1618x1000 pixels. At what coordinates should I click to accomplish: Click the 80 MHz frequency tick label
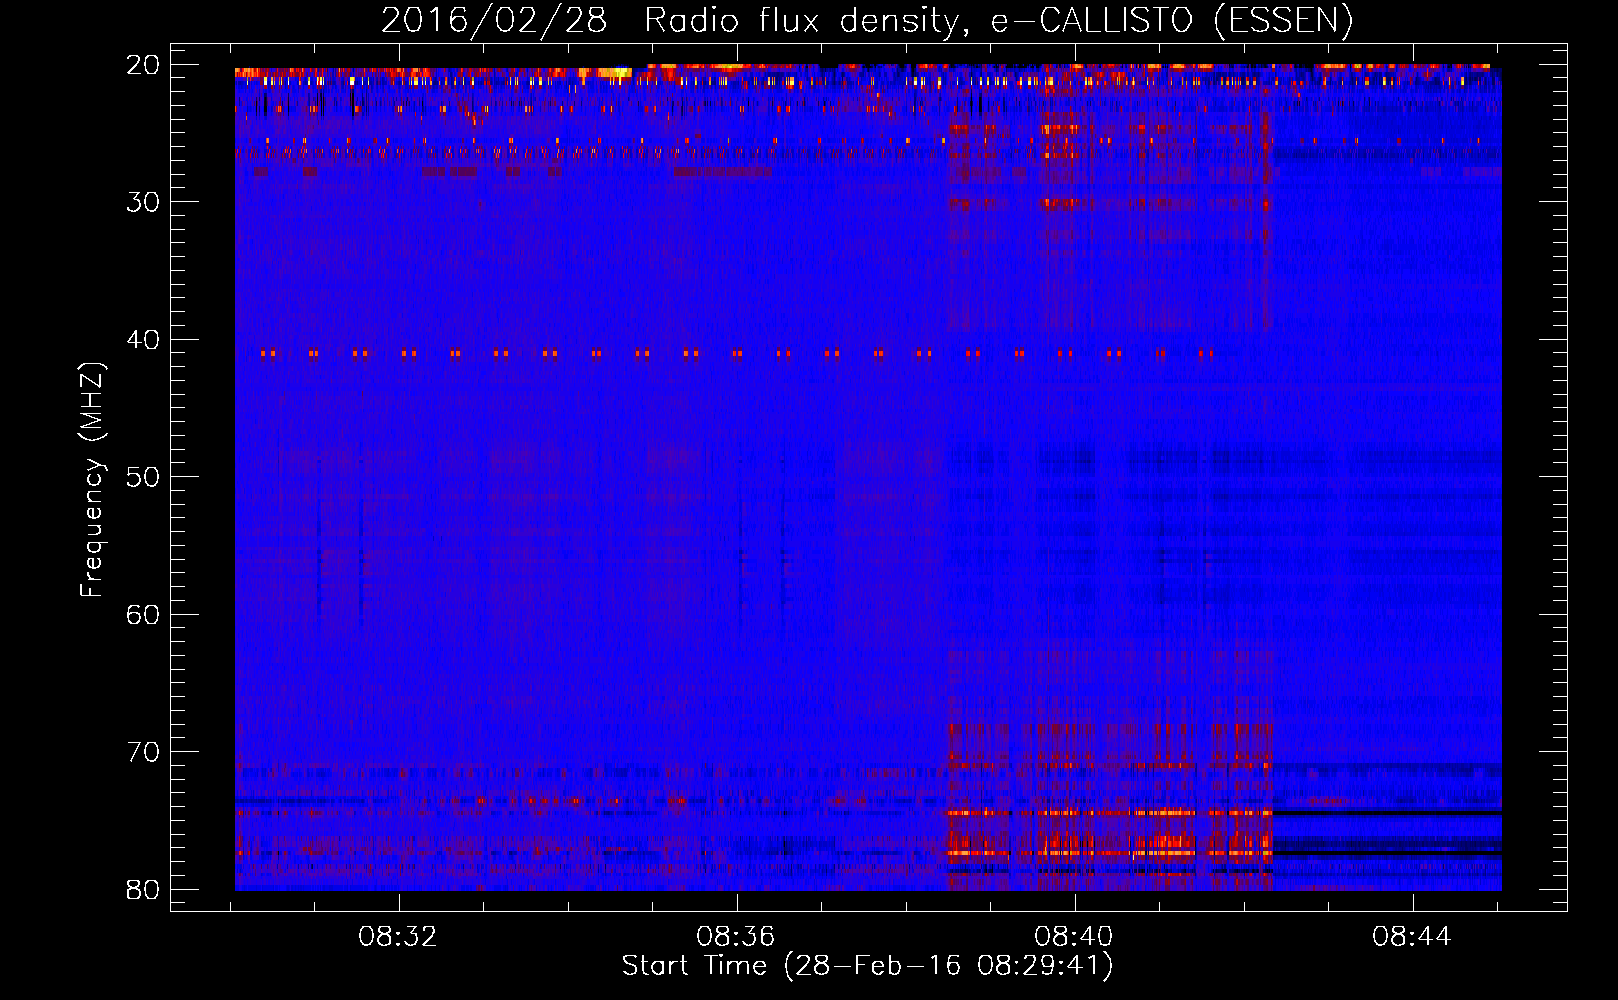[x=144, y=890]
